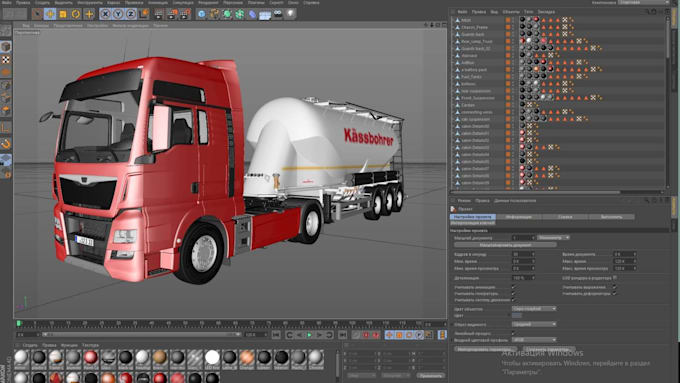The width and height of the screenshot is (680, 383).
Task: Click the record active objects red button
Action: pos(366,335)
